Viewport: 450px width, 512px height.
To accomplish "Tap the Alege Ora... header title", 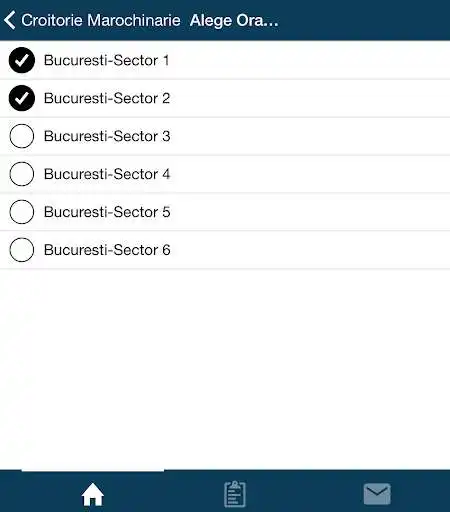I will [234, 21].
